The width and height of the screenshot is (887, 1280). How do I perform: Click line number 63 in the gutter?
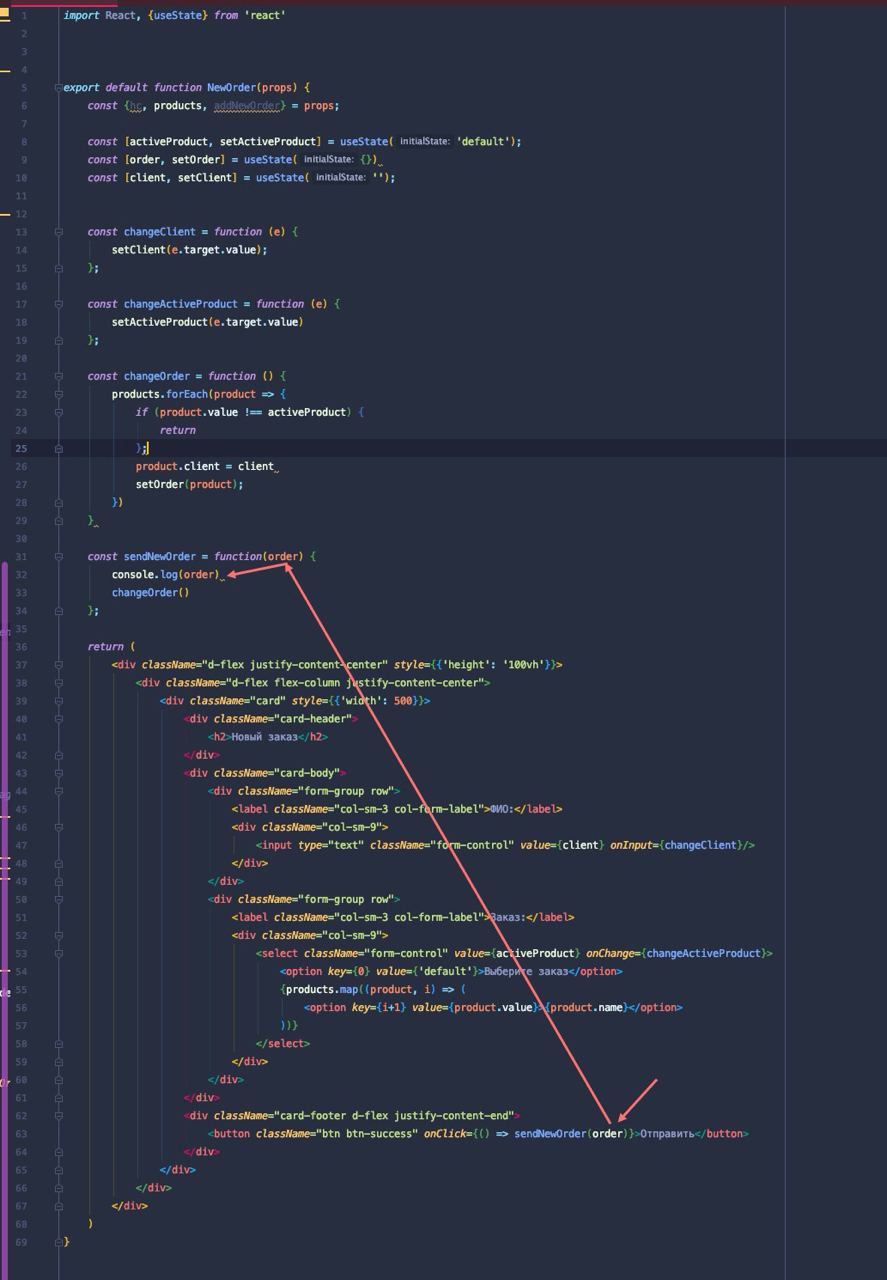point(21,1133)
